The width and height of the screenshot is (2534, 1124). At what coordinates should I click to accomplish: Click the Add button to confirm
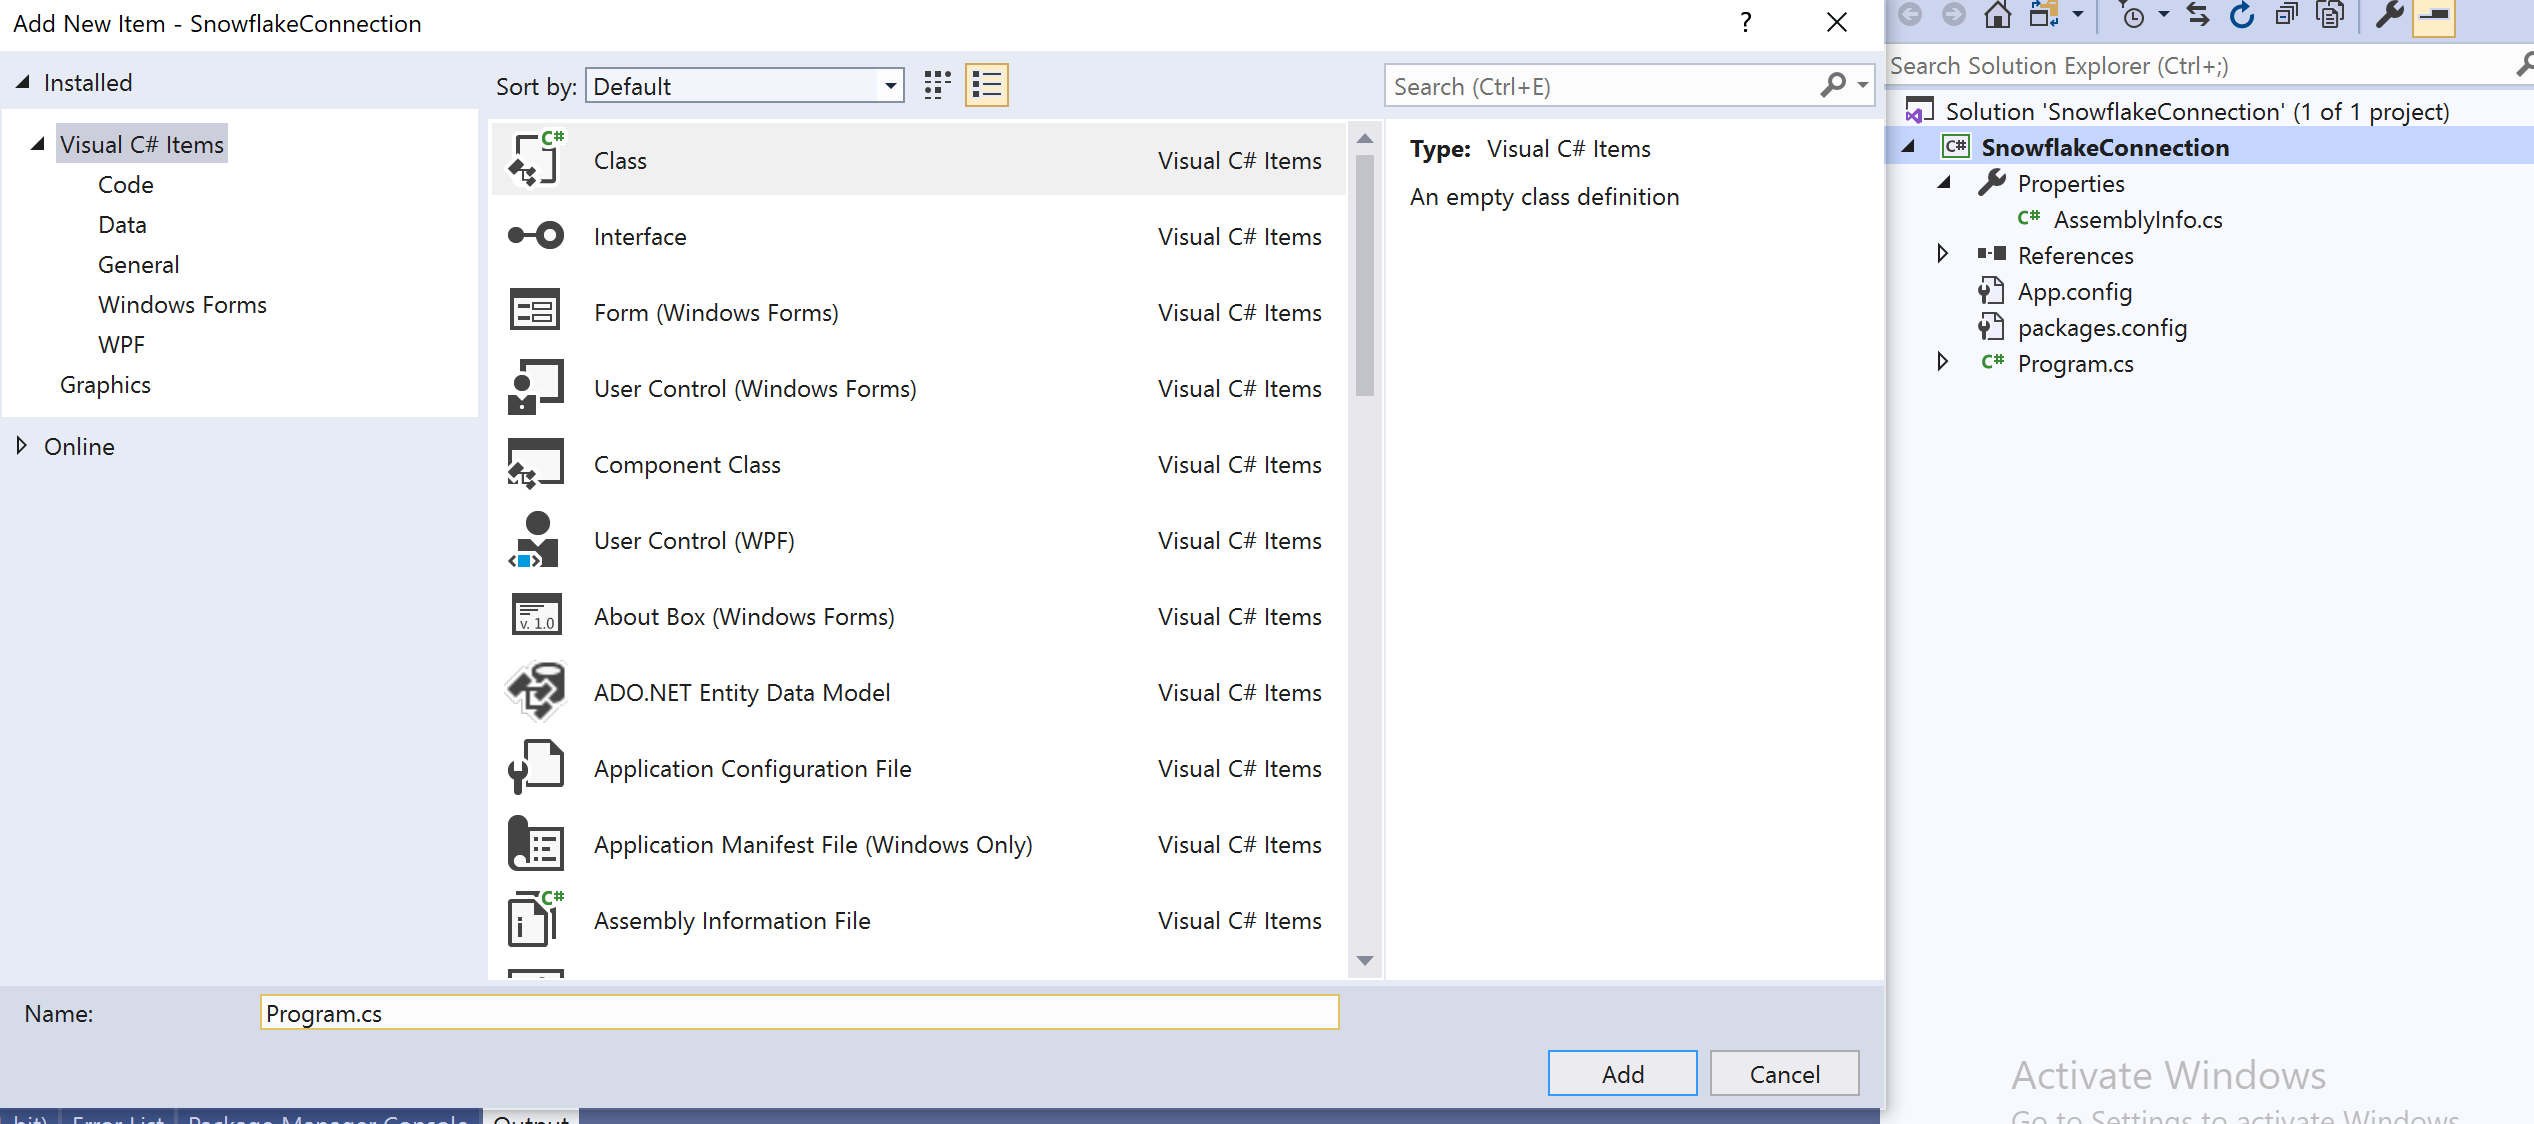coord(1621,1074)
